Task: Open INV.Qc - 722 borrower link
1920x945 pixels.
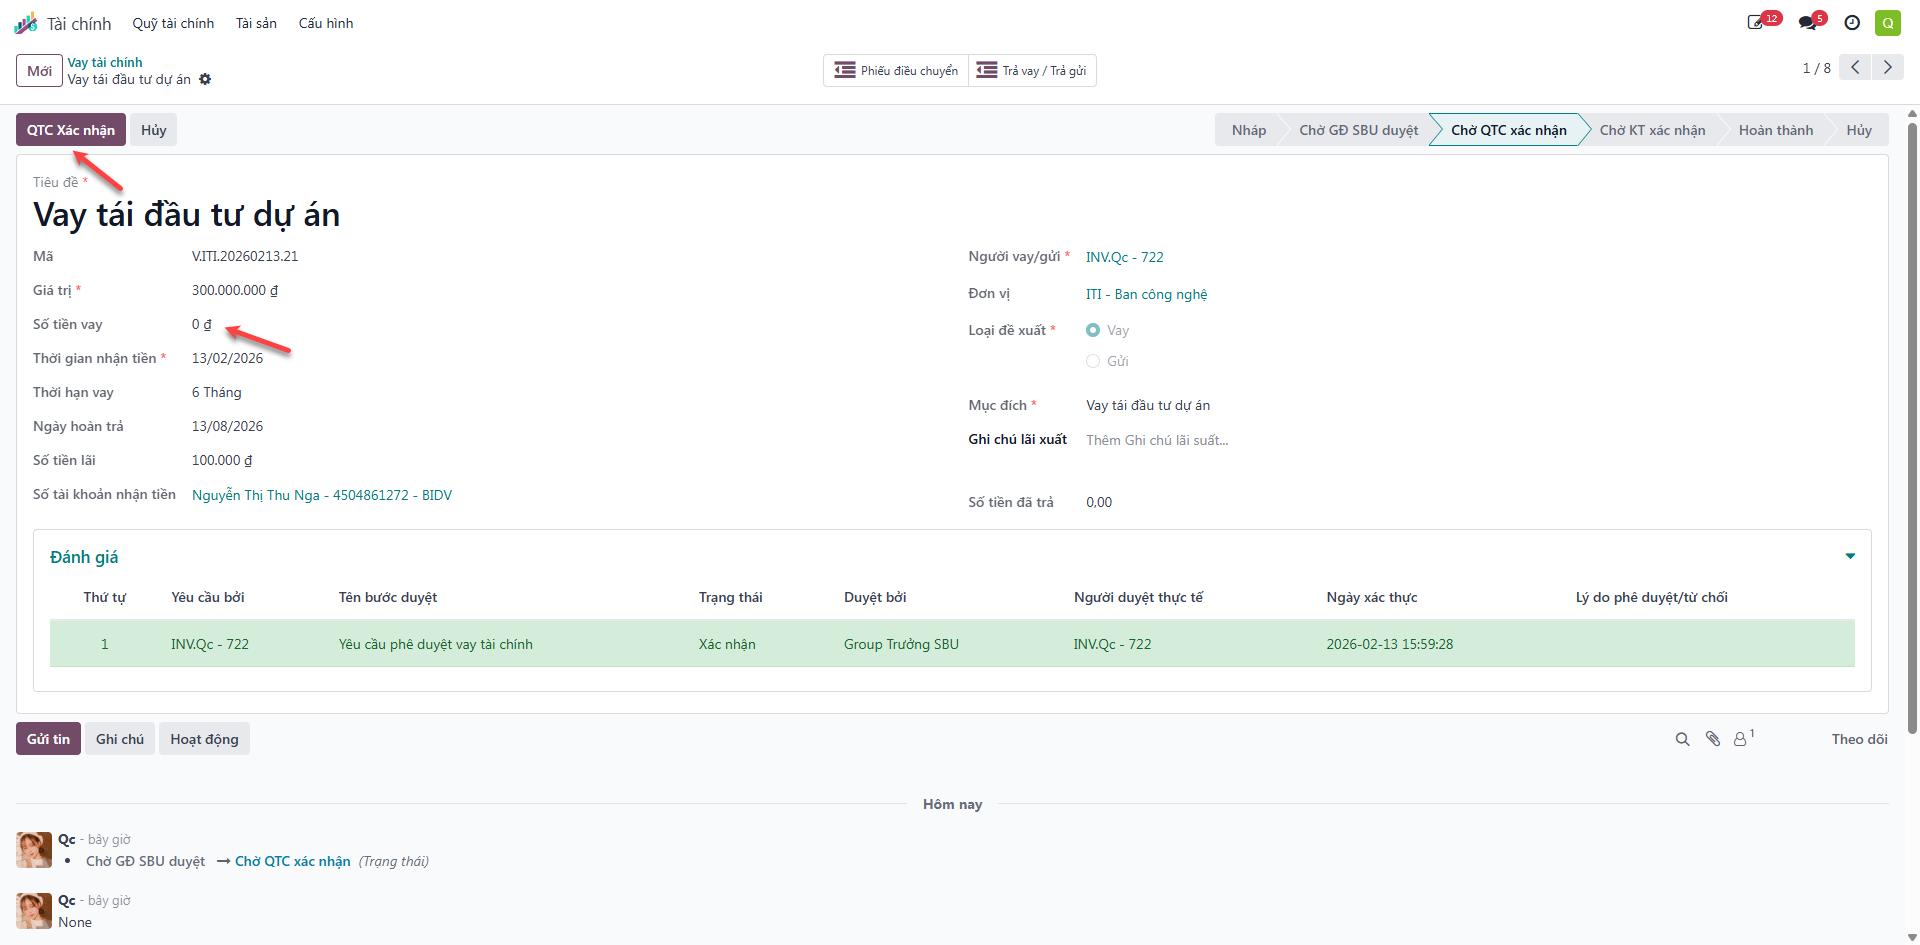Action: pos(1124,257)
